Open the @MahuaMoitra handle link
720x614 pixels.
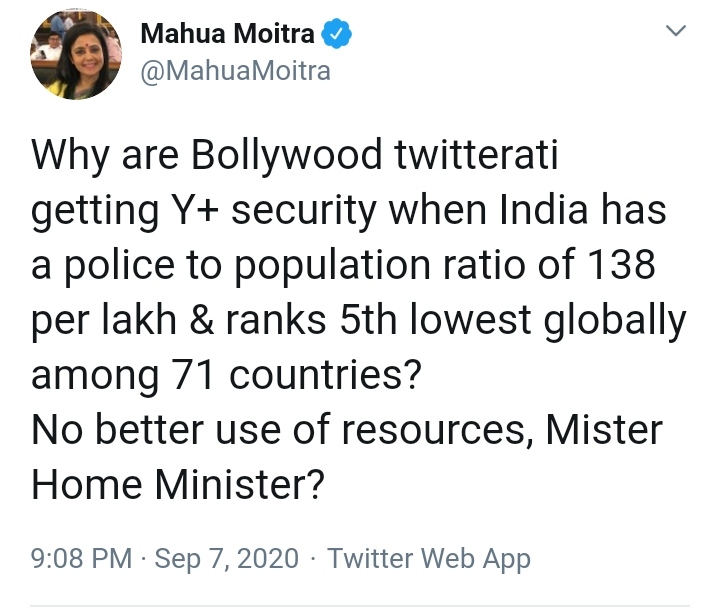(x=235, y=72)
